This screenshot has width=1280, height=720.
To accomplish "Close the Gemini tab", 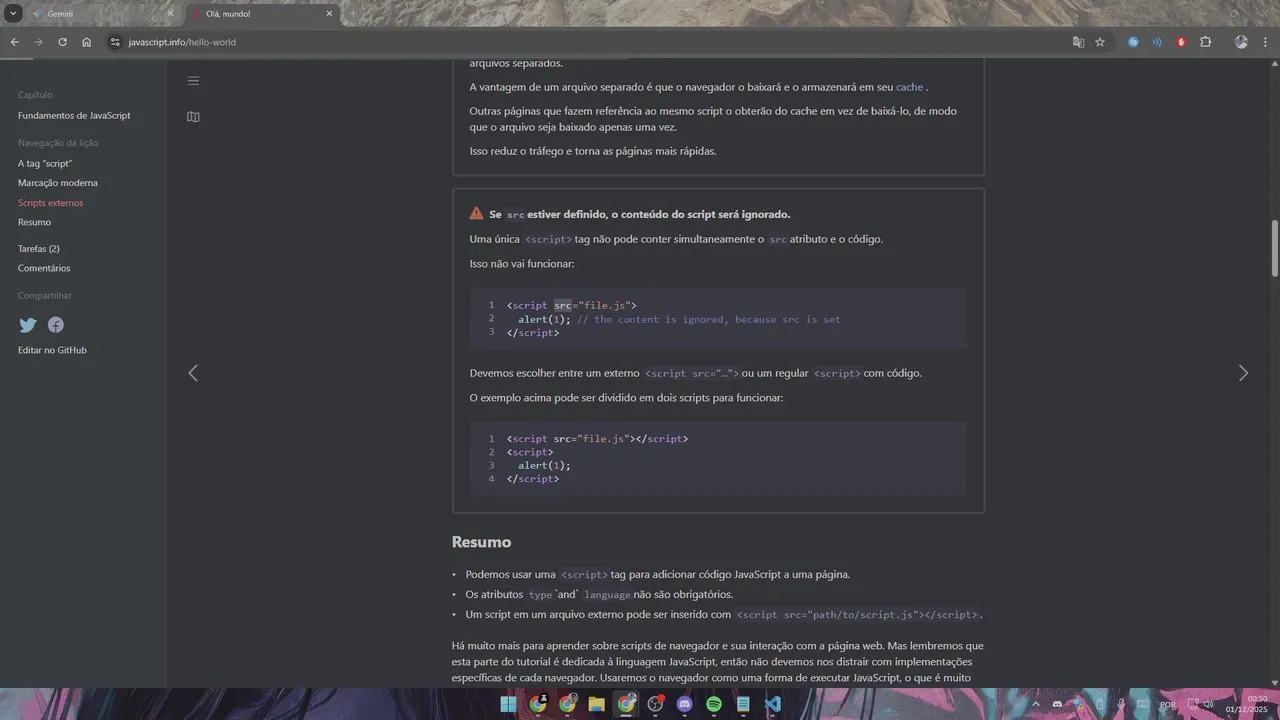I will coord(170,14).
